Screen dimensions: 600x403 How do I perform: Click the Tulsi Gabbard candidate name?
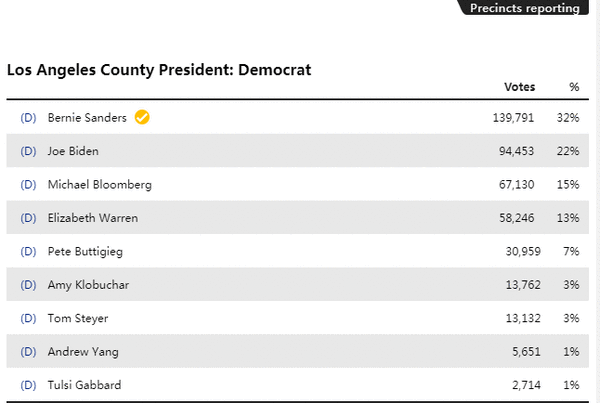84,385
